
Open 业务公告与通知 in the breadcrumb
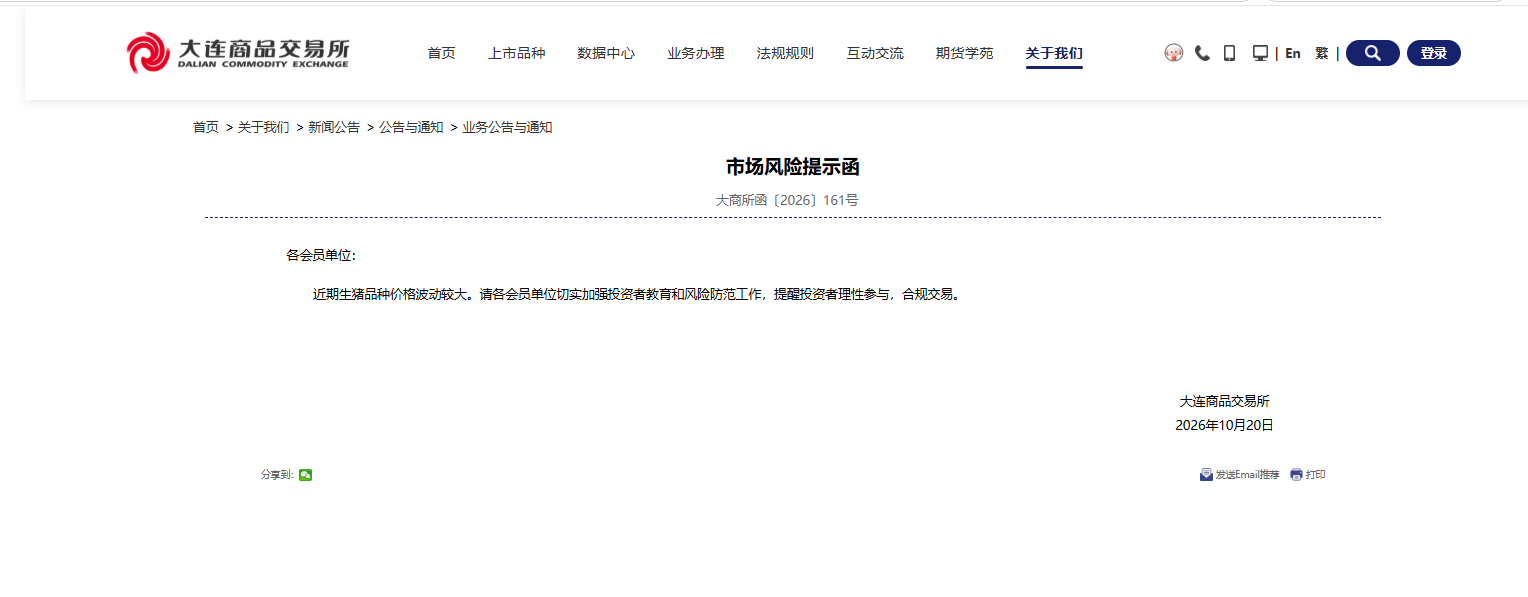(x=507, y=127)
